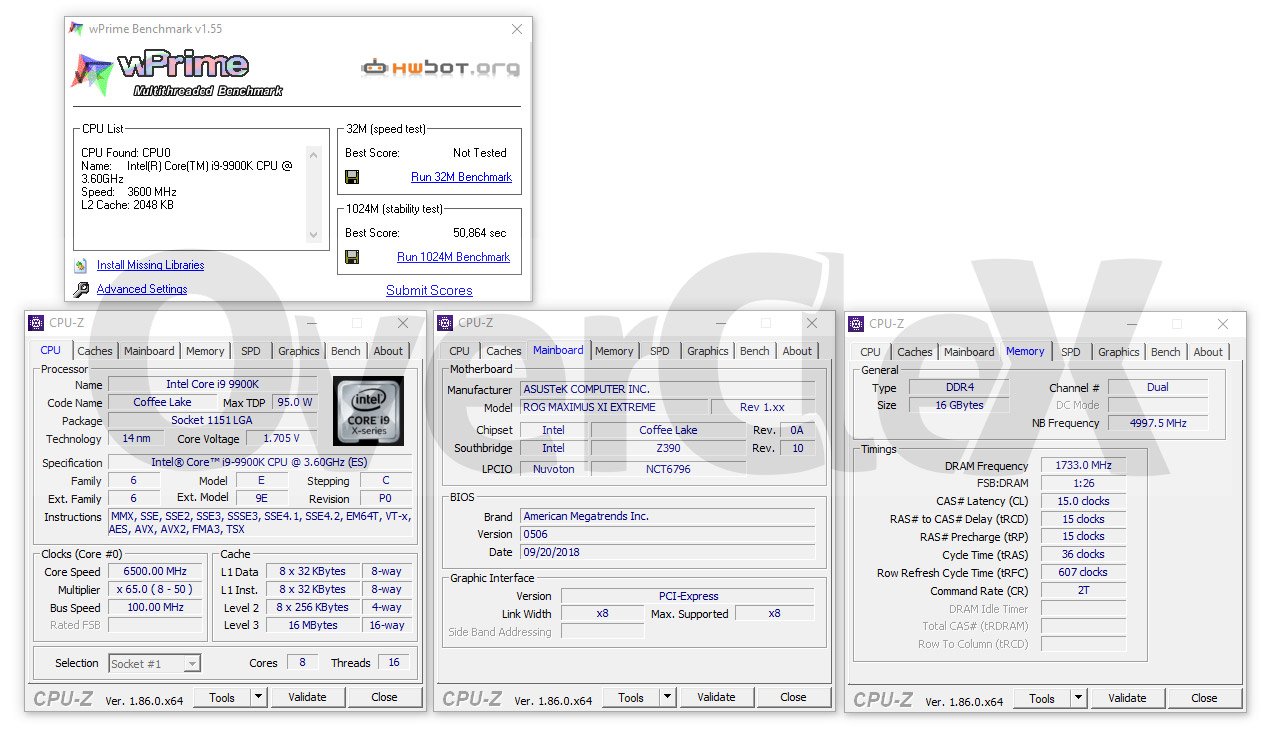This screenshot has width=1264, height=734.
Task: Click DRAM Frequency value 1733.0 MHz
Action: tap(1083, 465)
